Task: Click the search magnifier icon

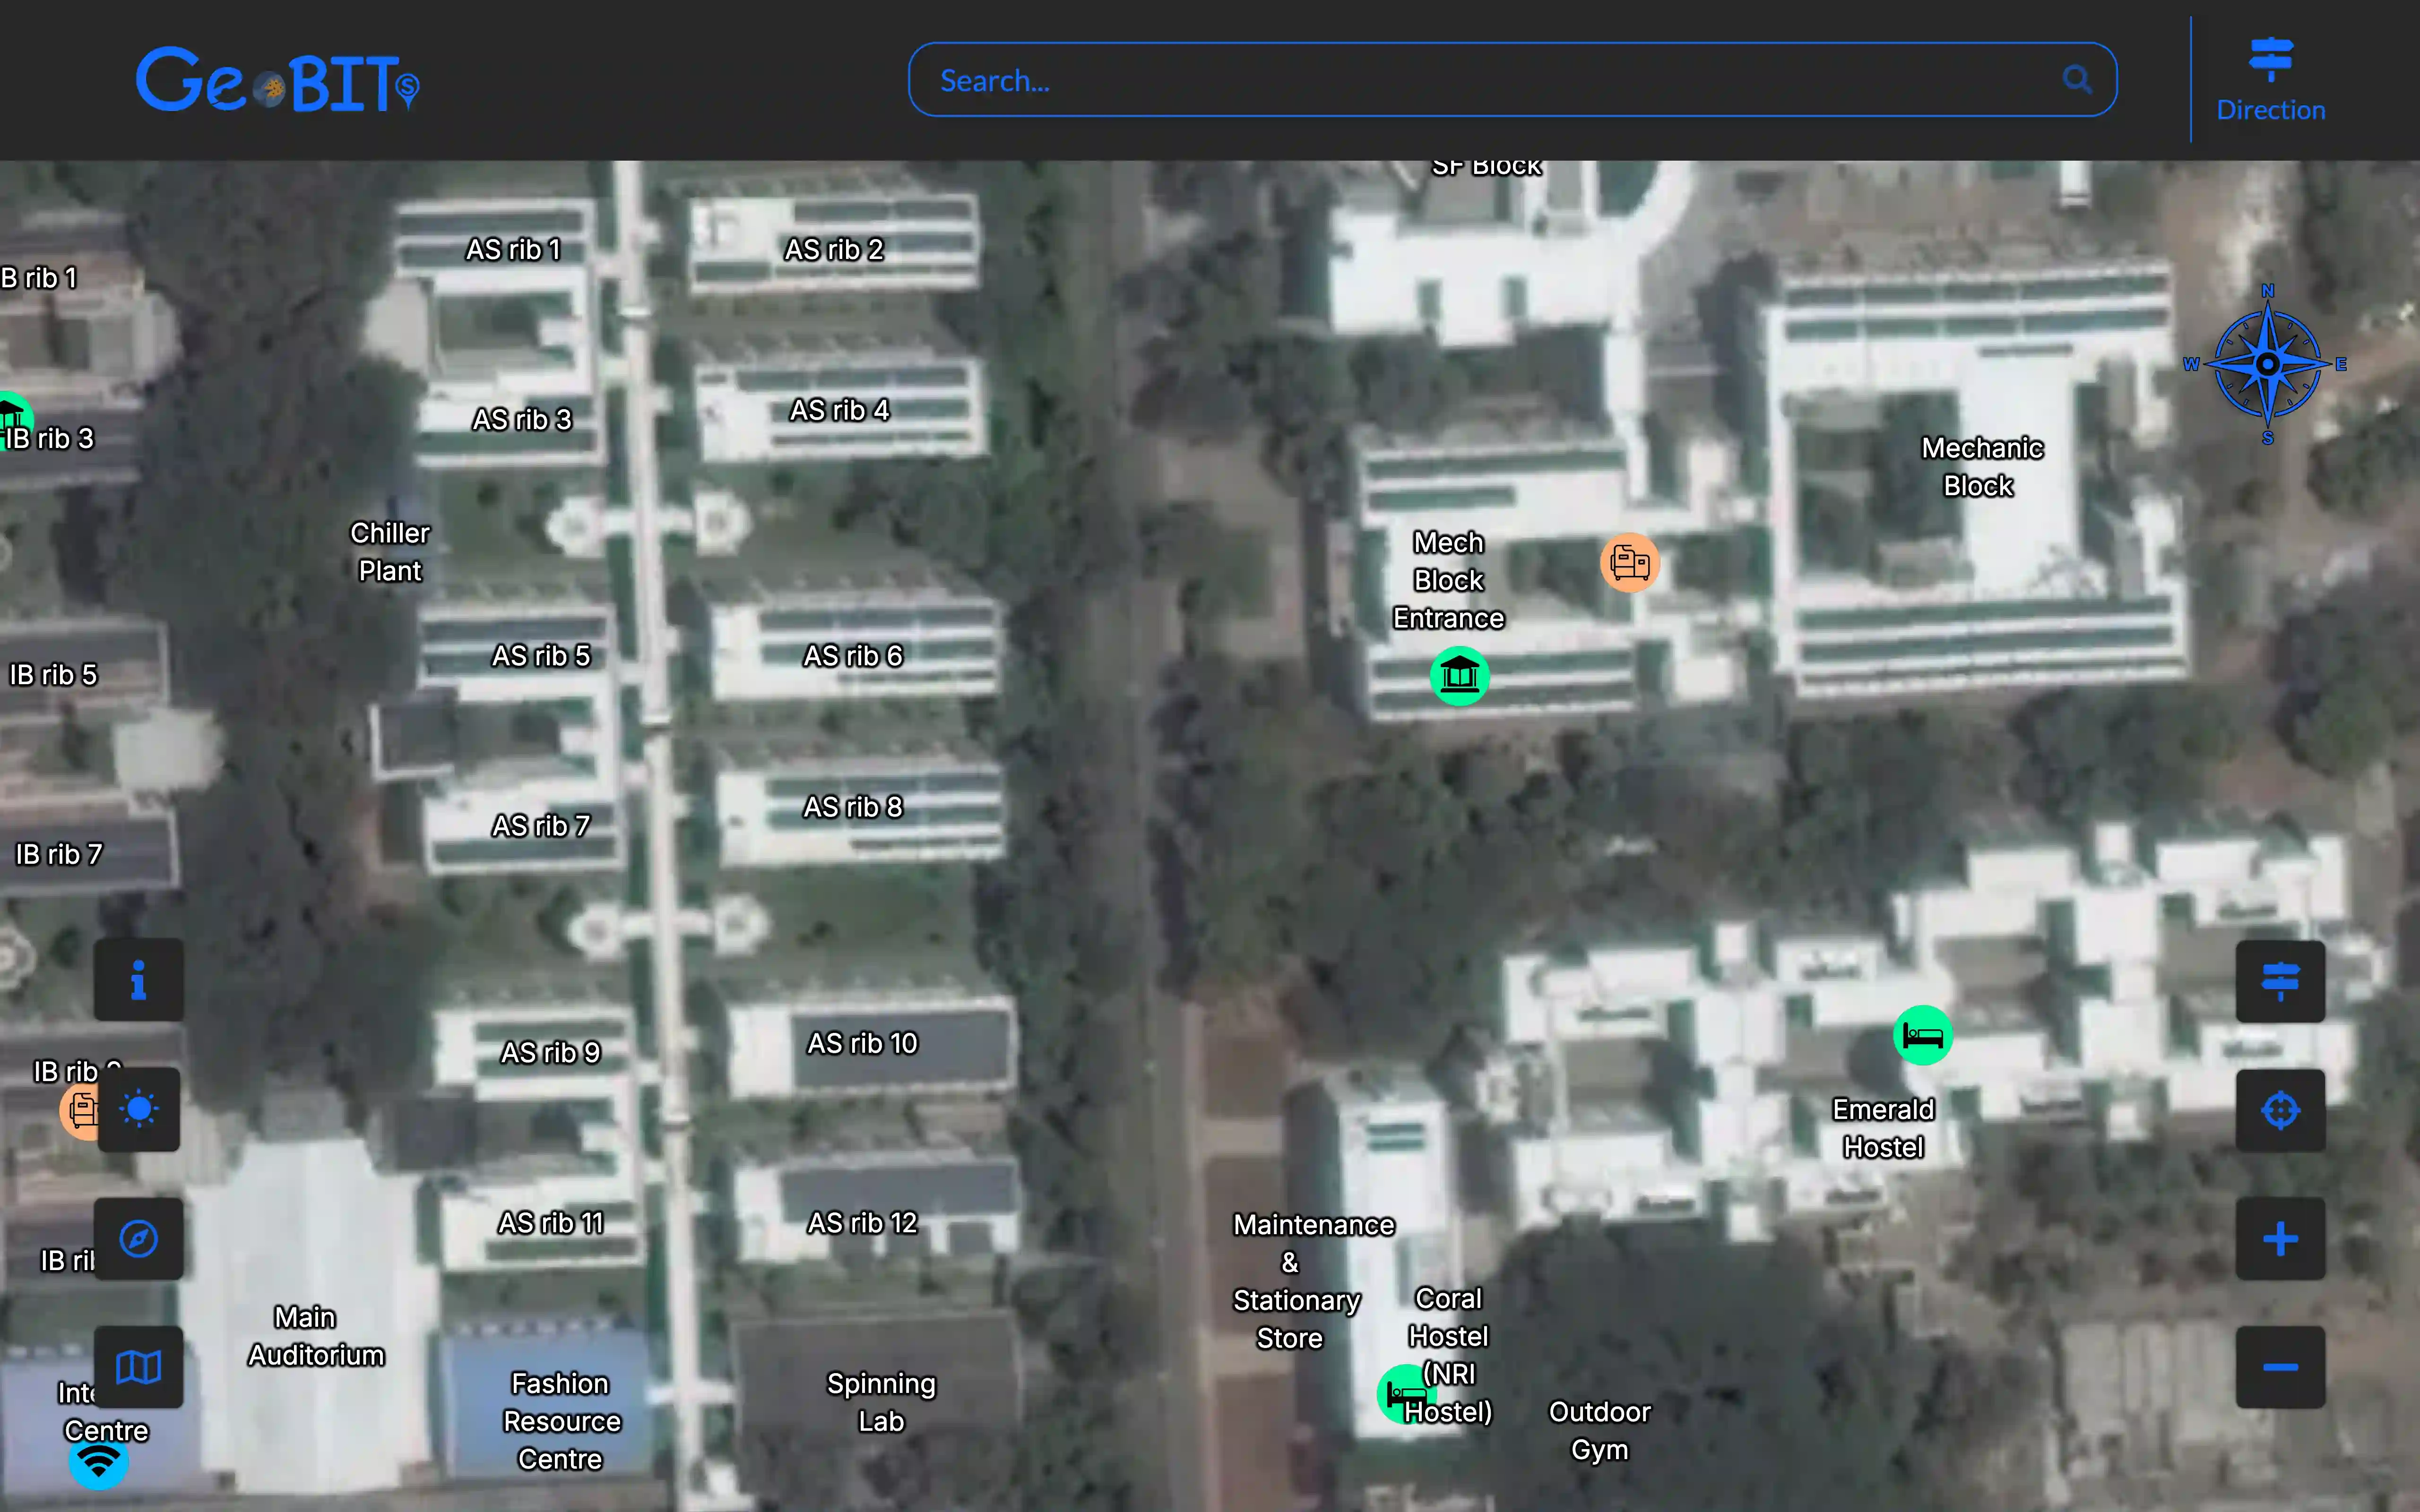Action: click(x=2077, y=80)
